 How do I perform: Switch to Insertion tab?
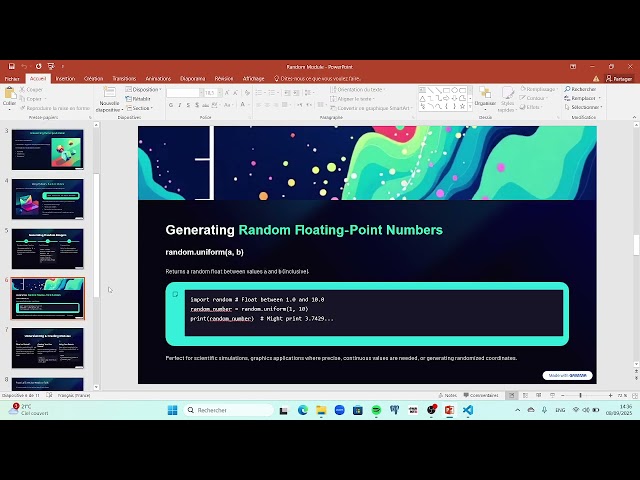[65, 78]
